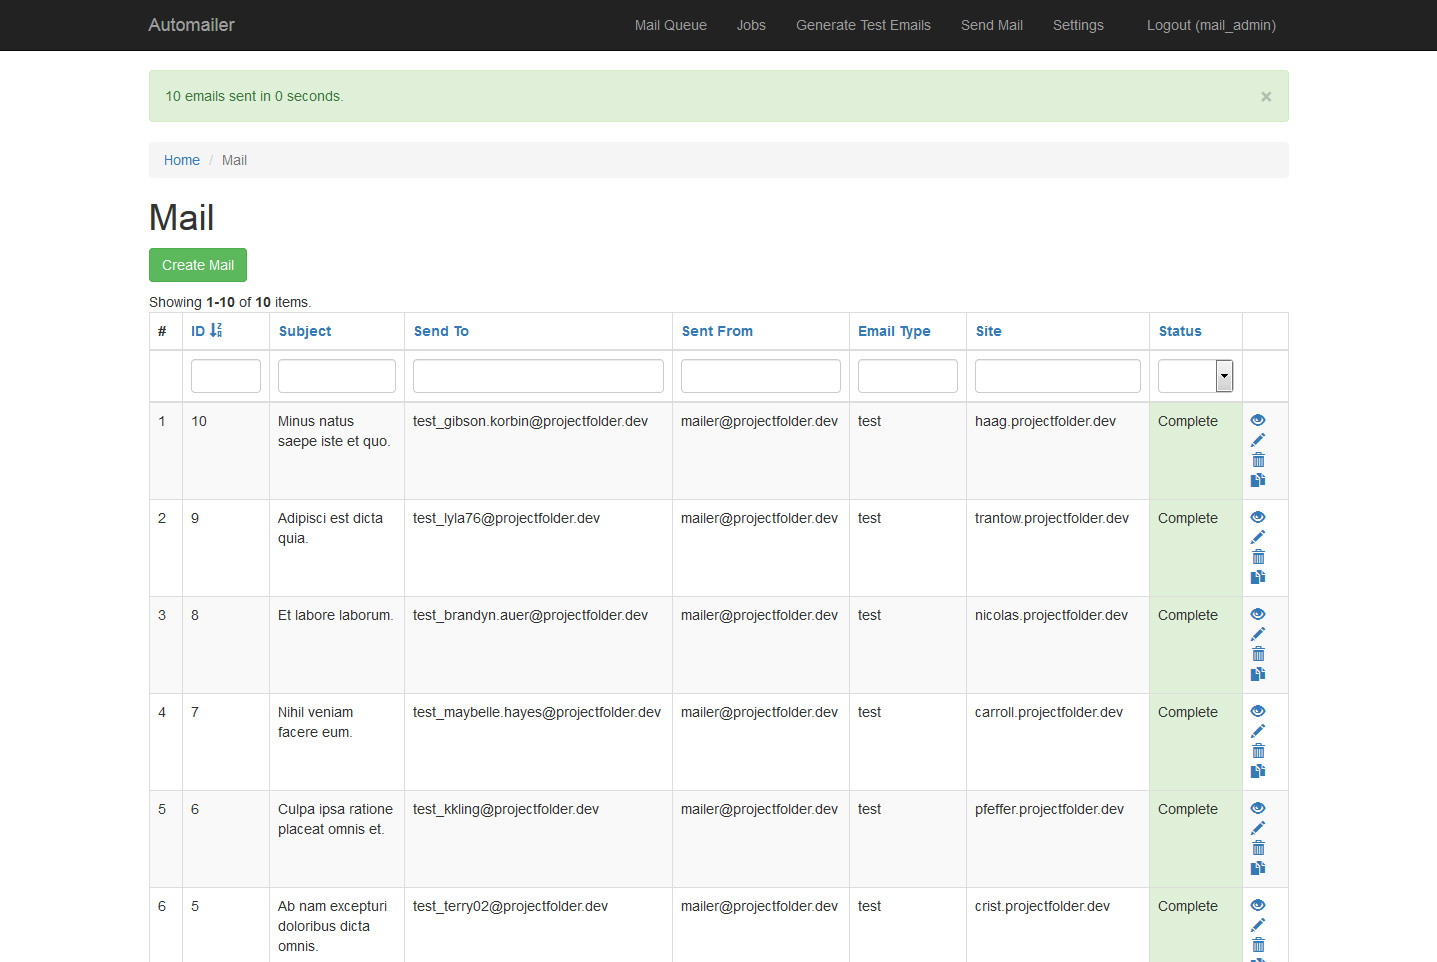View mail ID 10 via eye icon

1258,420
